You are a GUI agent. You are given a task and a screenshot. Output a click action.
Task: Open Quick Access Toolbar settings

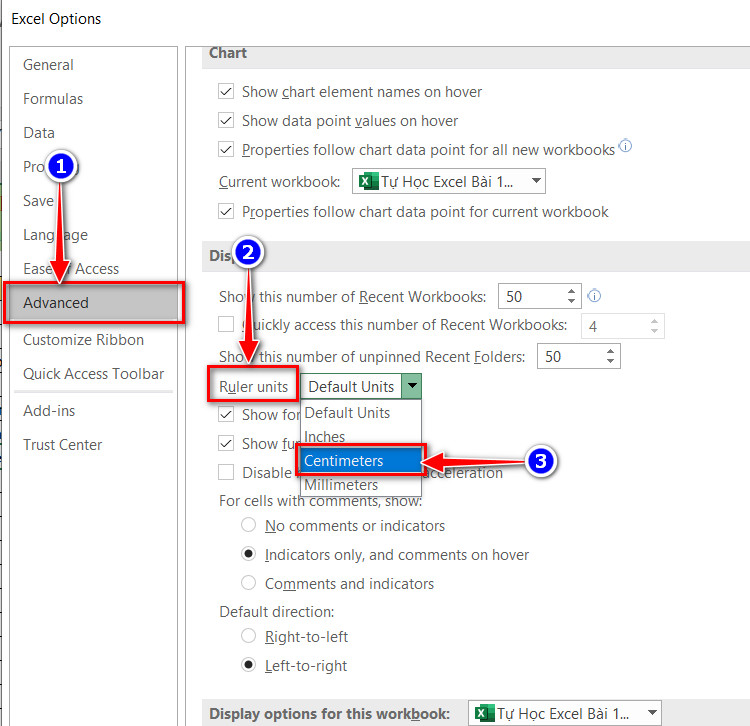coord(93,374)
